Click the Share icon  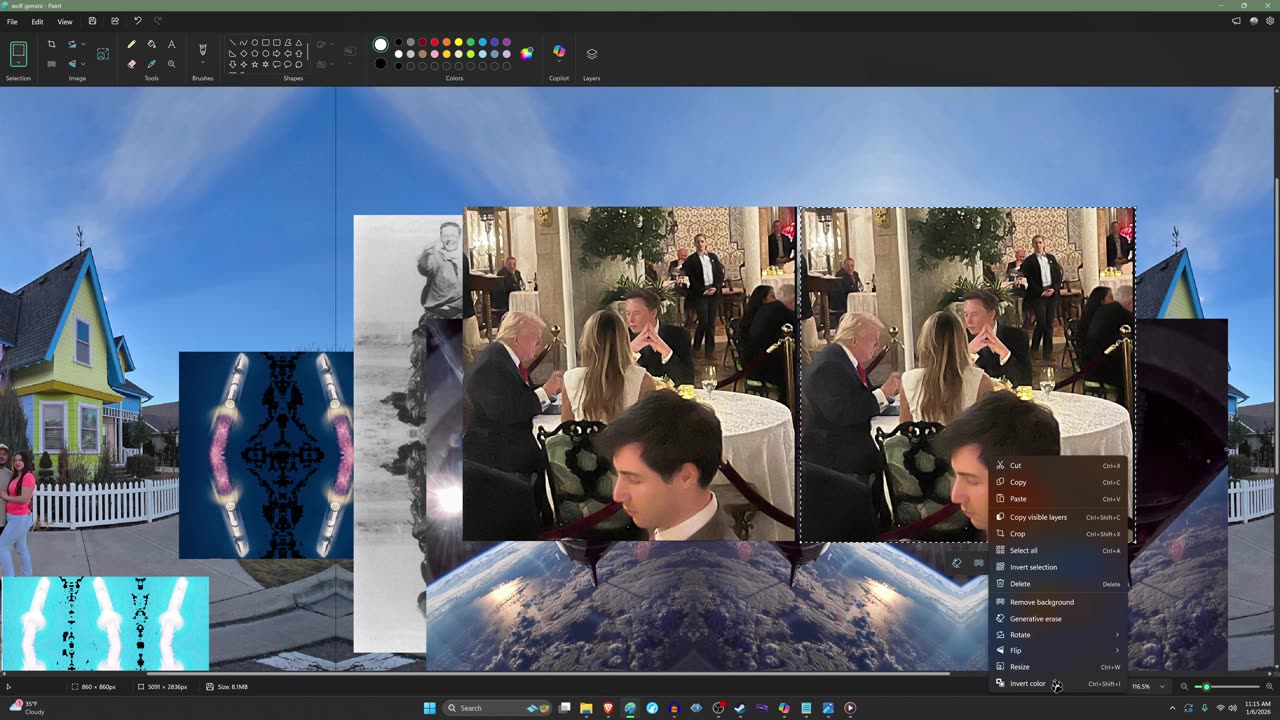pos(114,21)
